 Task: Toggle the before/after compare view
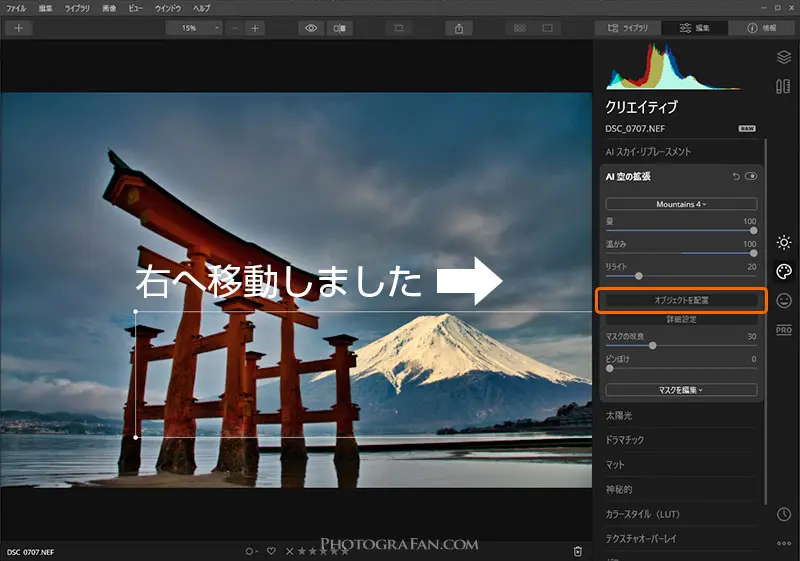(x=339, y=28)
